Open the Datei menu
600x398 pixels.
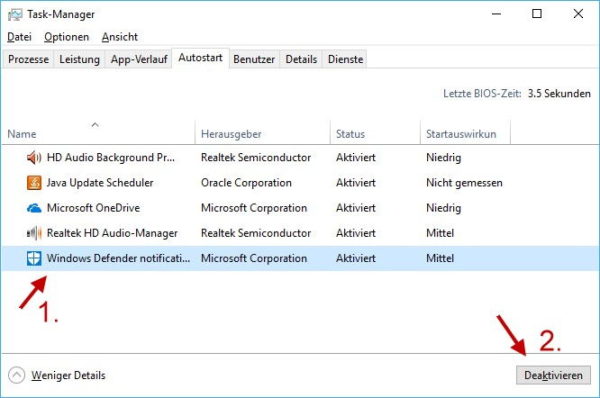click(x=19, y=37)
